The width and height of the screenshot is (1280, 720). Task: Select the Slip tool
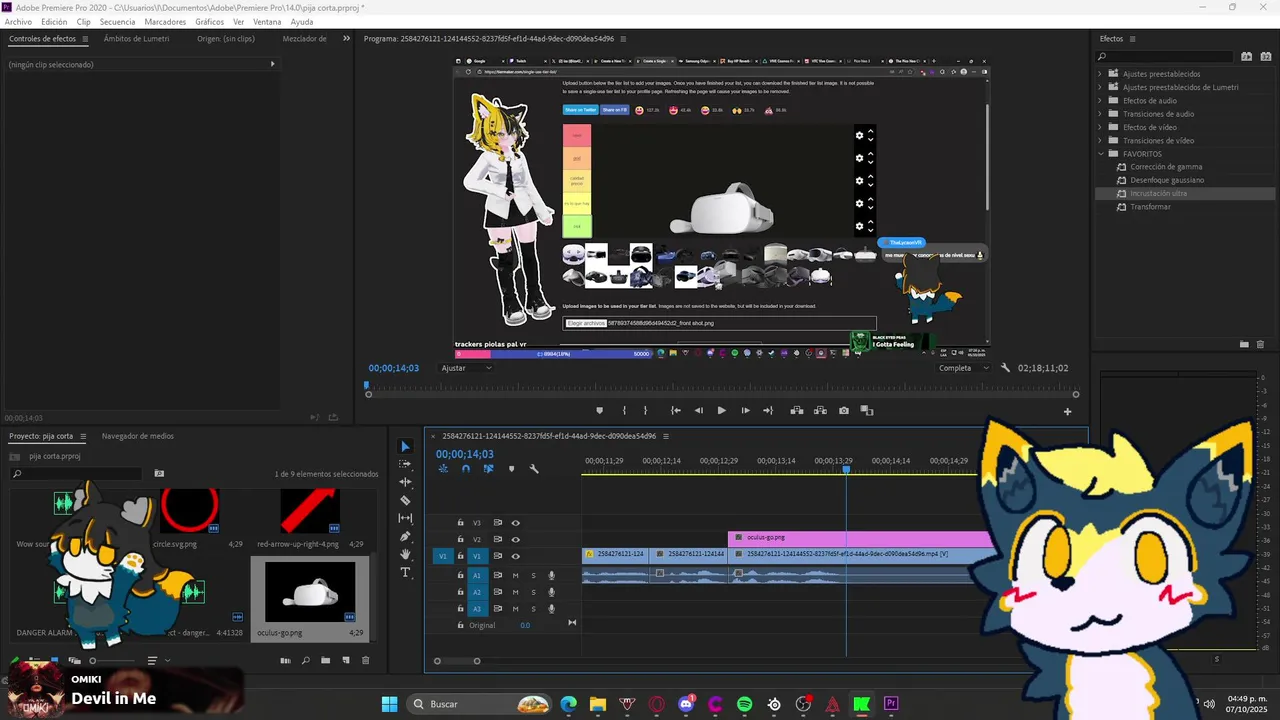(x=405, y=518)
